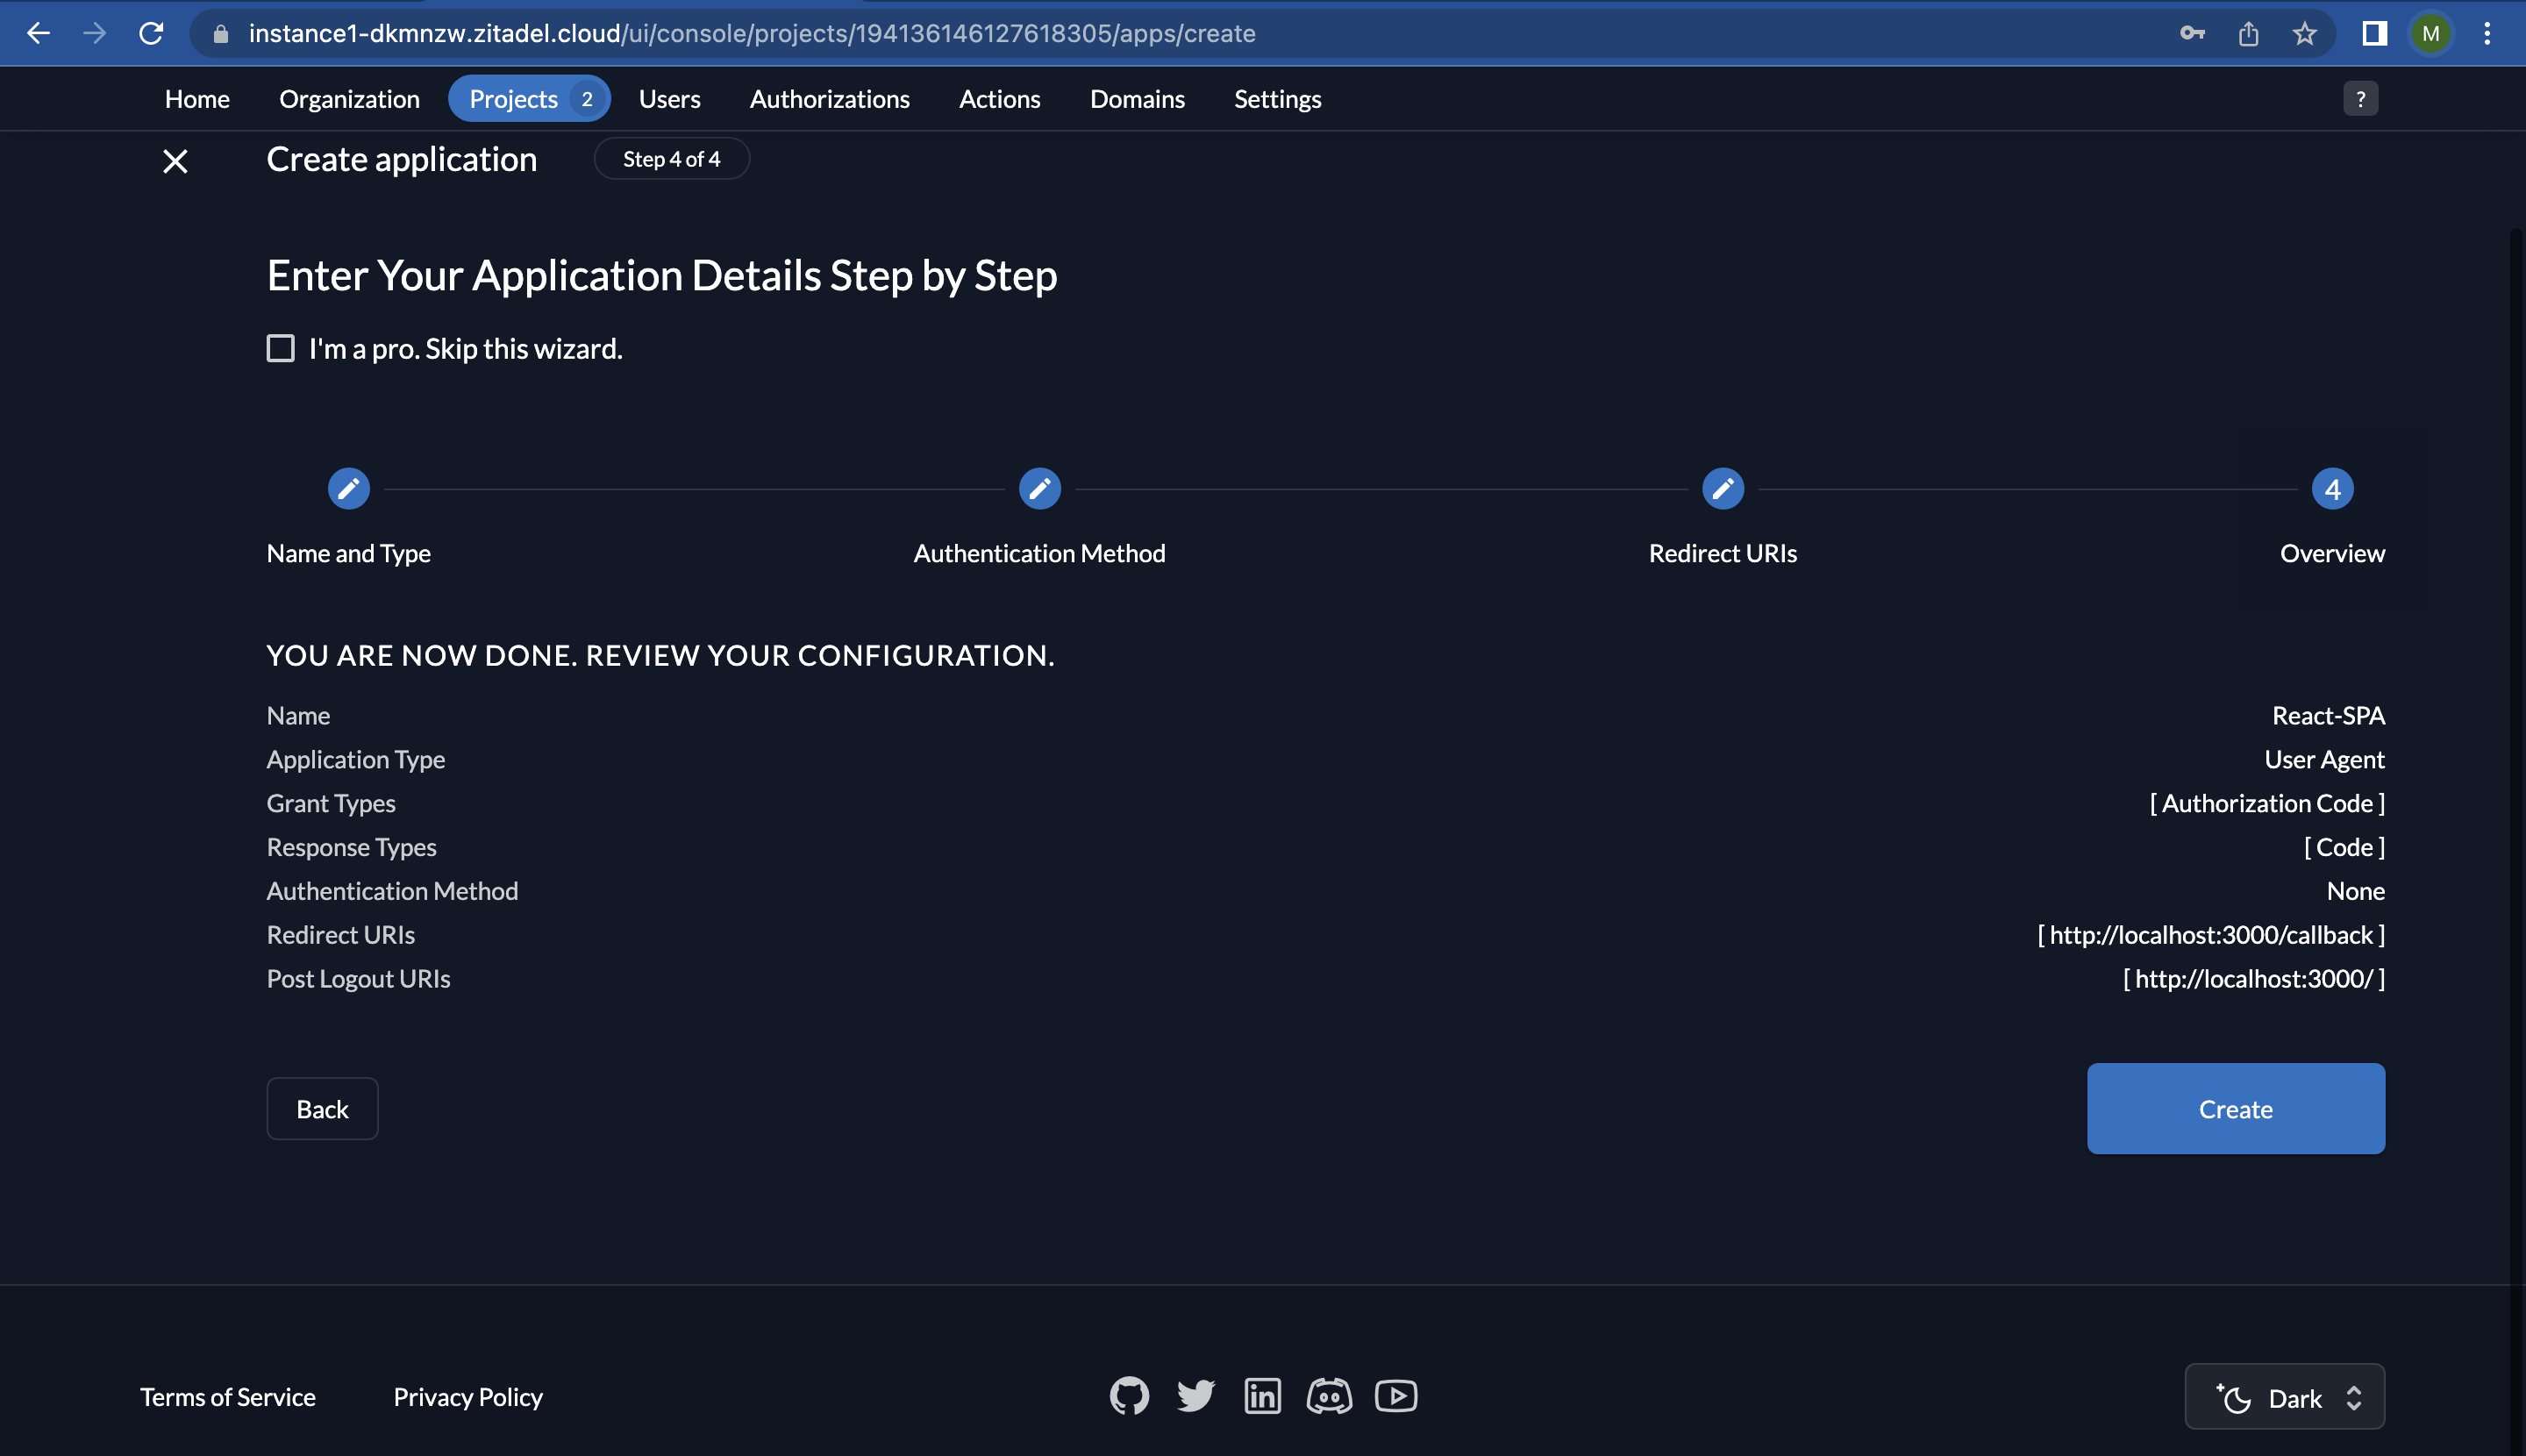Screen dimensions: 2526x1456
Task: Click the Authentication Method step pencil icon
Action: [x=1039, y=489]
